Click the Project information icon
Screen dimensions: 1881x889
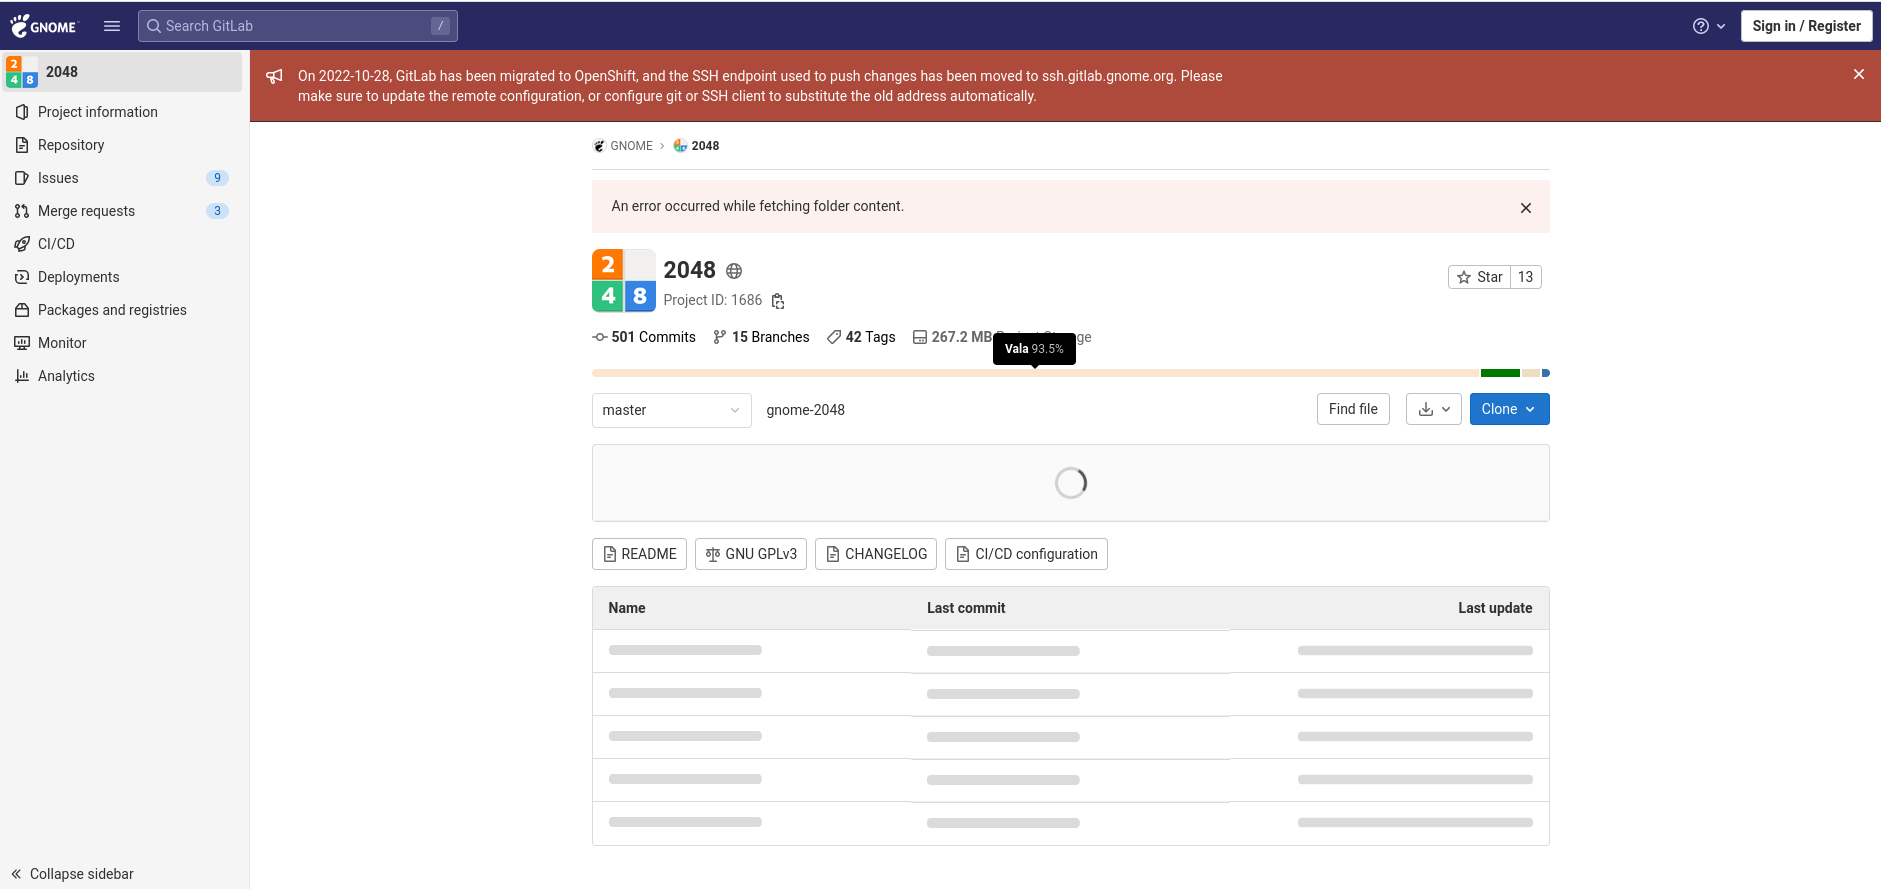point(22,112)
